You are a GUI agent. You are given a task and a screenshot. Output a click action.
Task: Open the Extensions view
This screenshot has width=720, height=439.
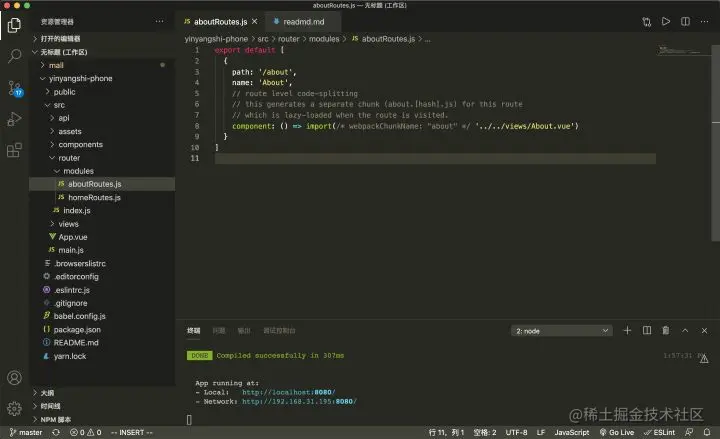[x=14, y=150]
